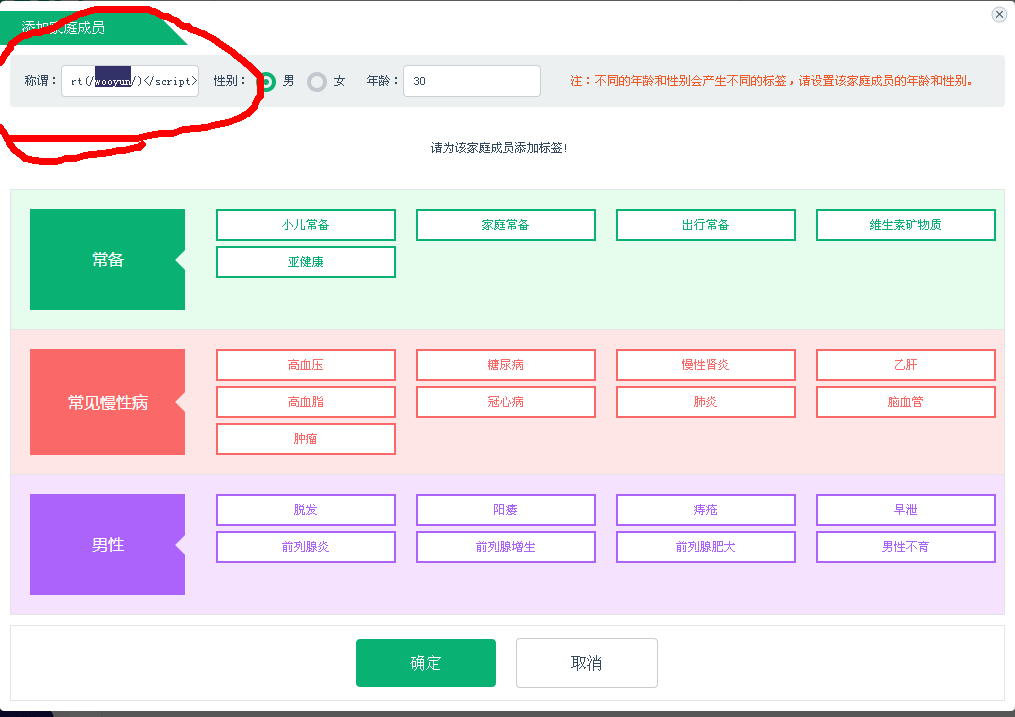Click the 常见慢性病 category block
The height and width of the screenshot is (717, 1015).
click(x=107, y=402)
